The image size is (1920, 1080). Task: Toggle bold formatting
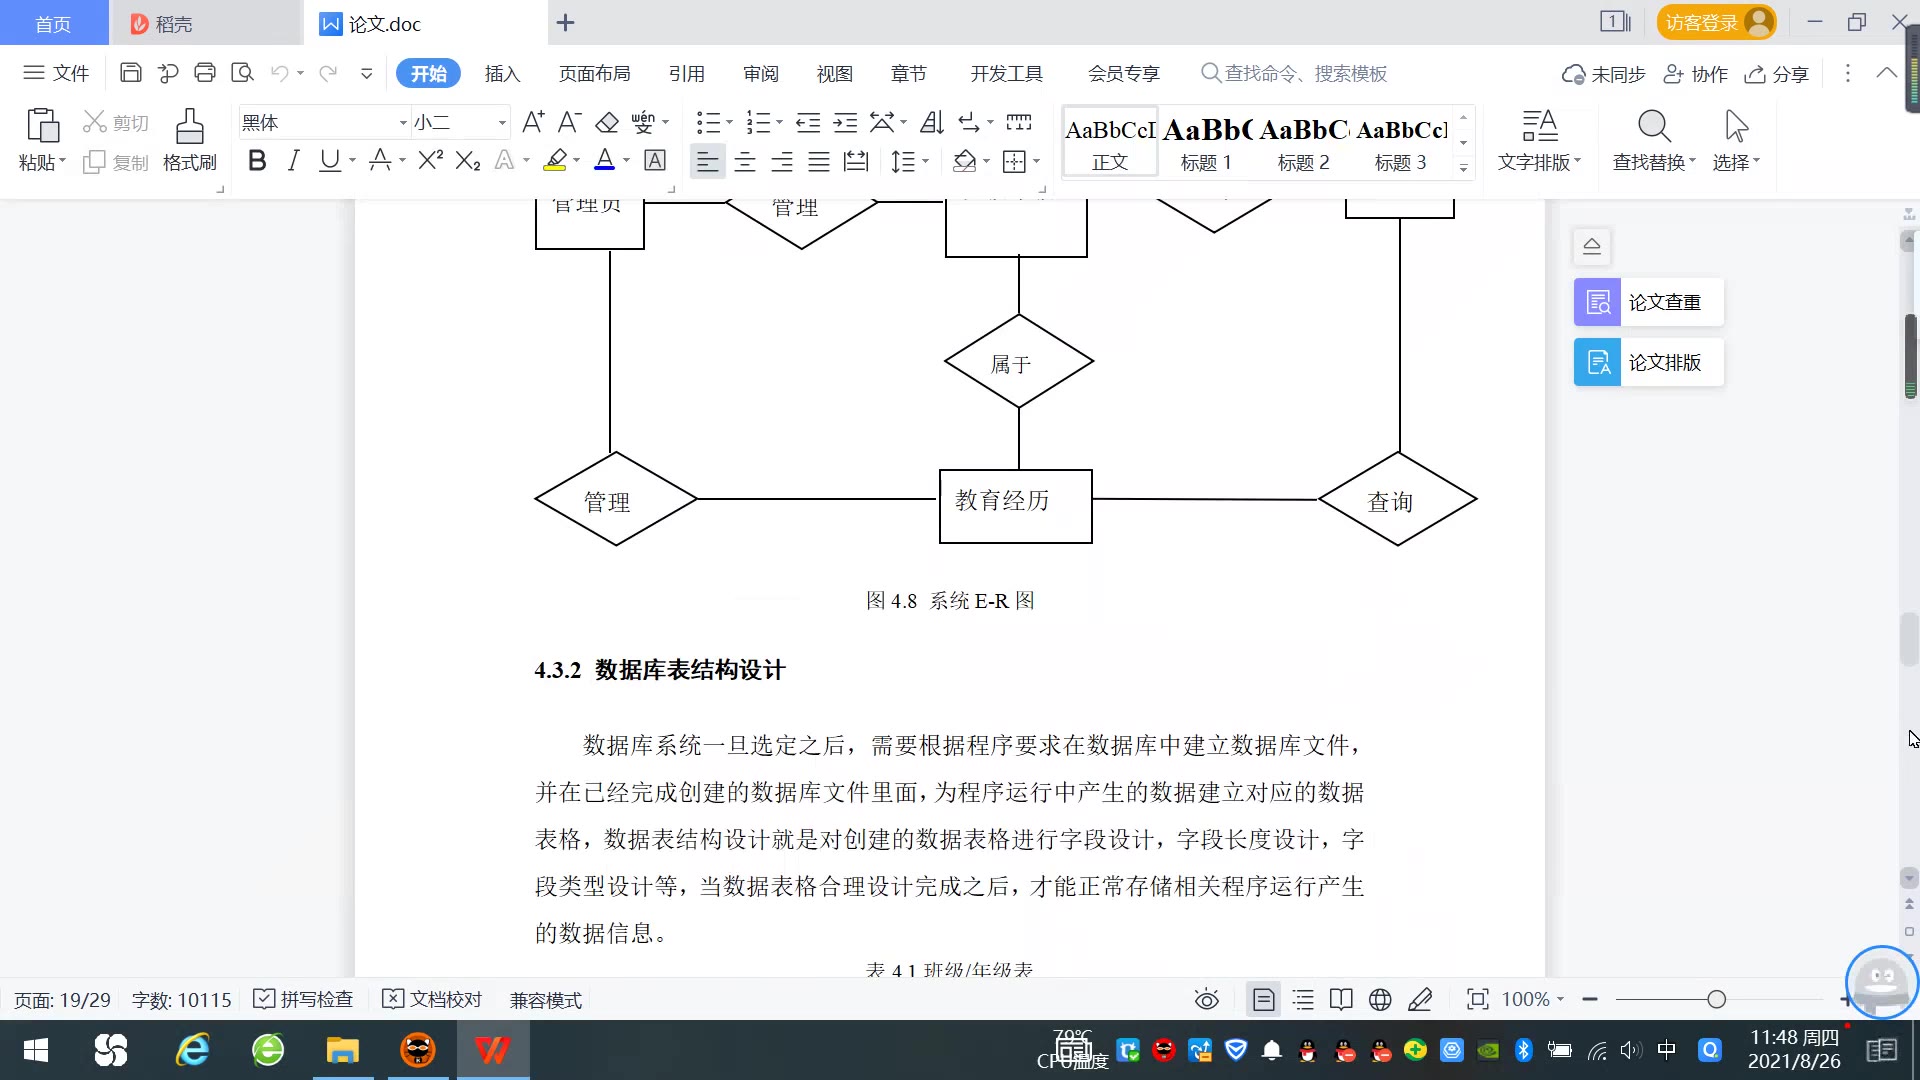coord(257,161)
